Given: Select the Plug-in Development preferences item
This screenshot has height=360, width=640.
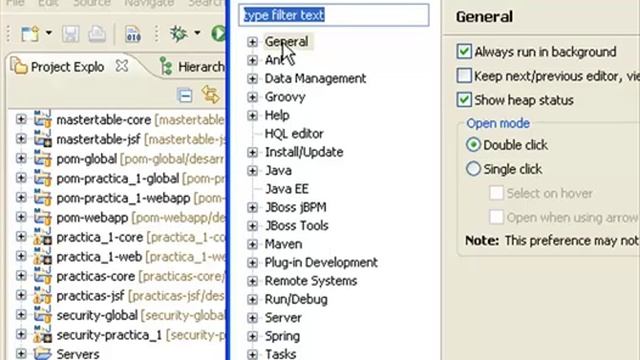Looking at the screenshot, I should (x=321, y=262).
